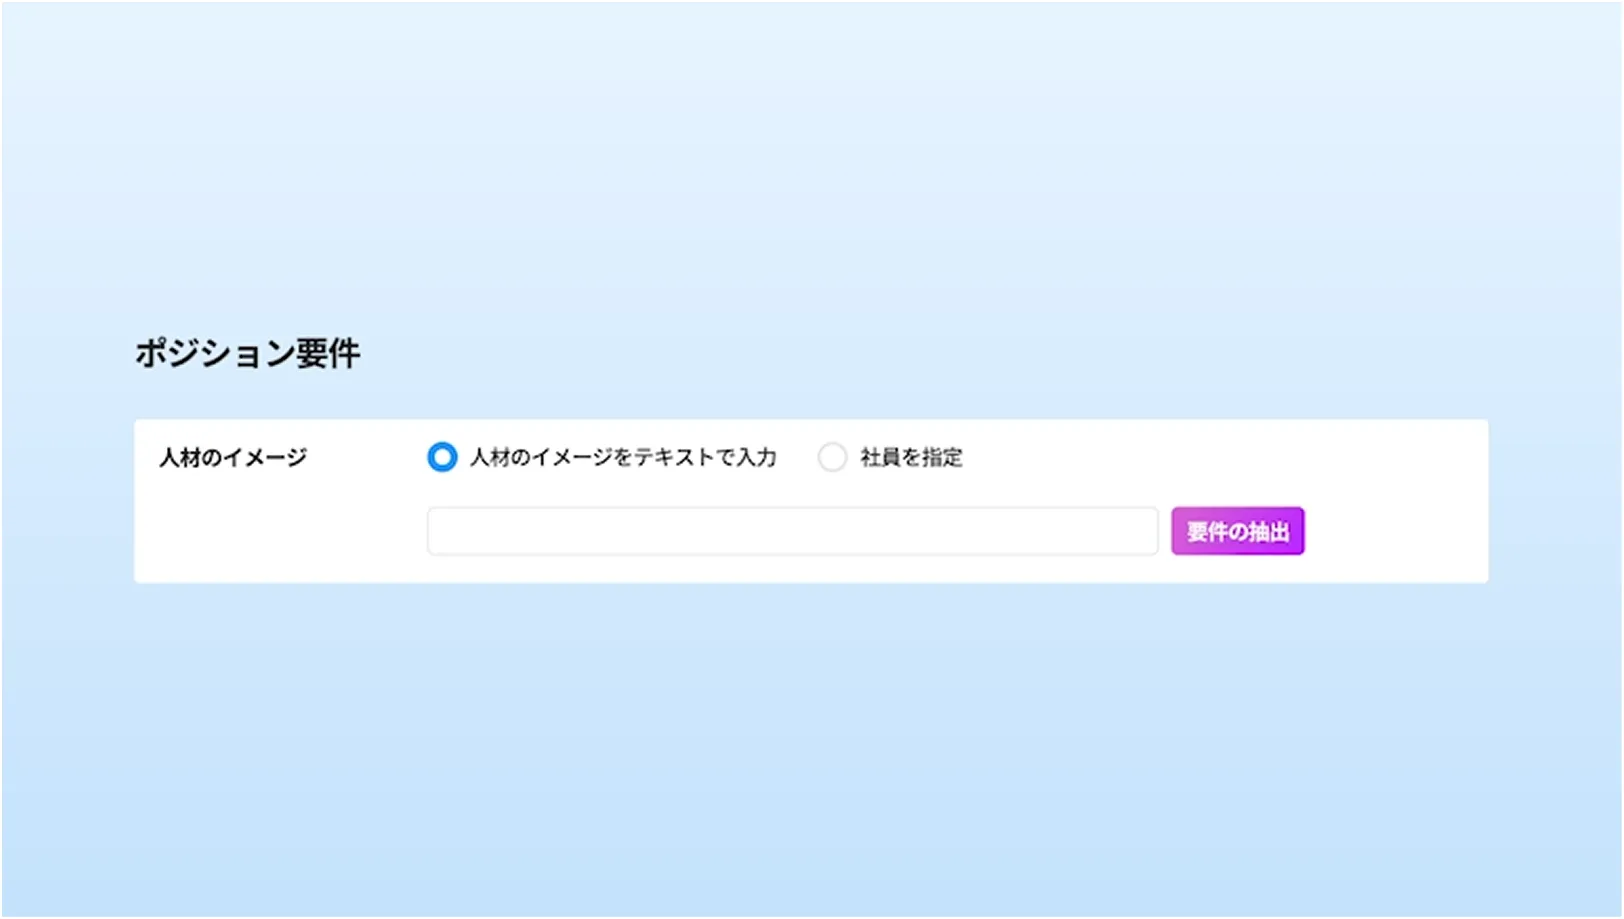The width and height of the screenshot is (1624, 919).
Task: Place cursor in the empty requirements textbox
Action: 792,531
